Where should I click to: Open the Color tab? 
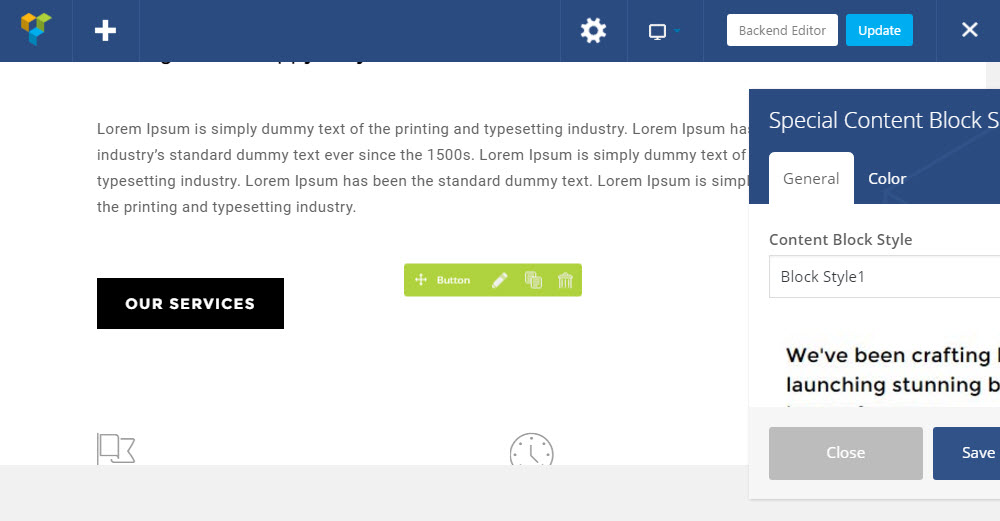coord(887,178)
